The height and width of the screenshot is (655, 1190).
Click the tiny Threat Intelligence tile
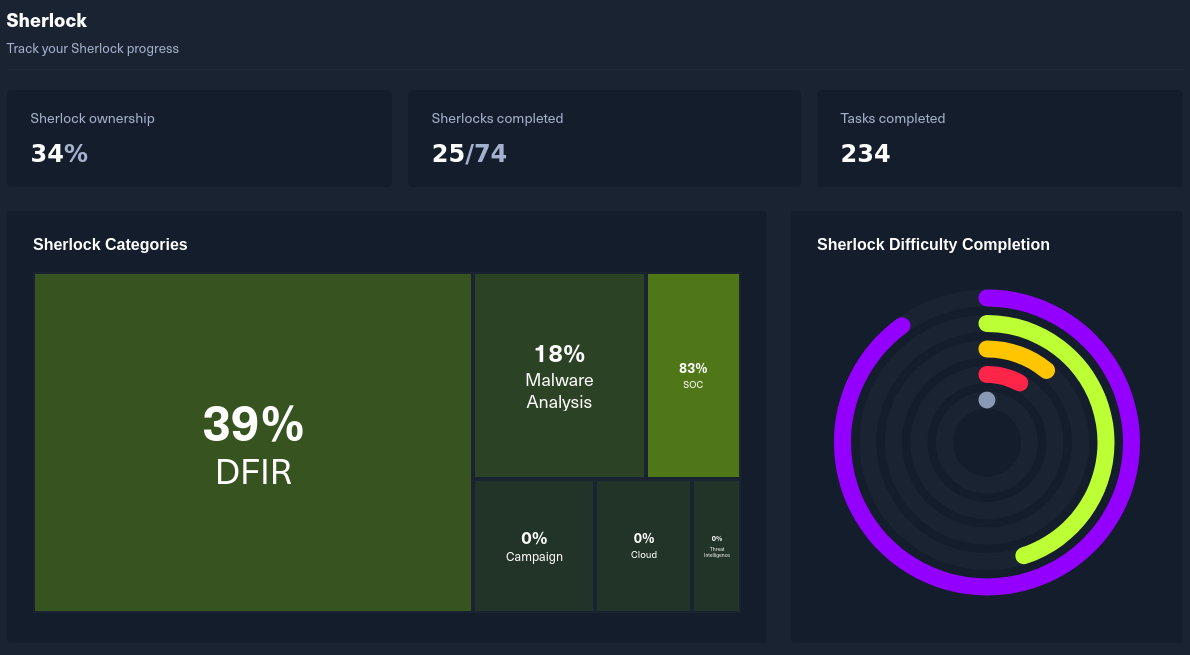716,546
